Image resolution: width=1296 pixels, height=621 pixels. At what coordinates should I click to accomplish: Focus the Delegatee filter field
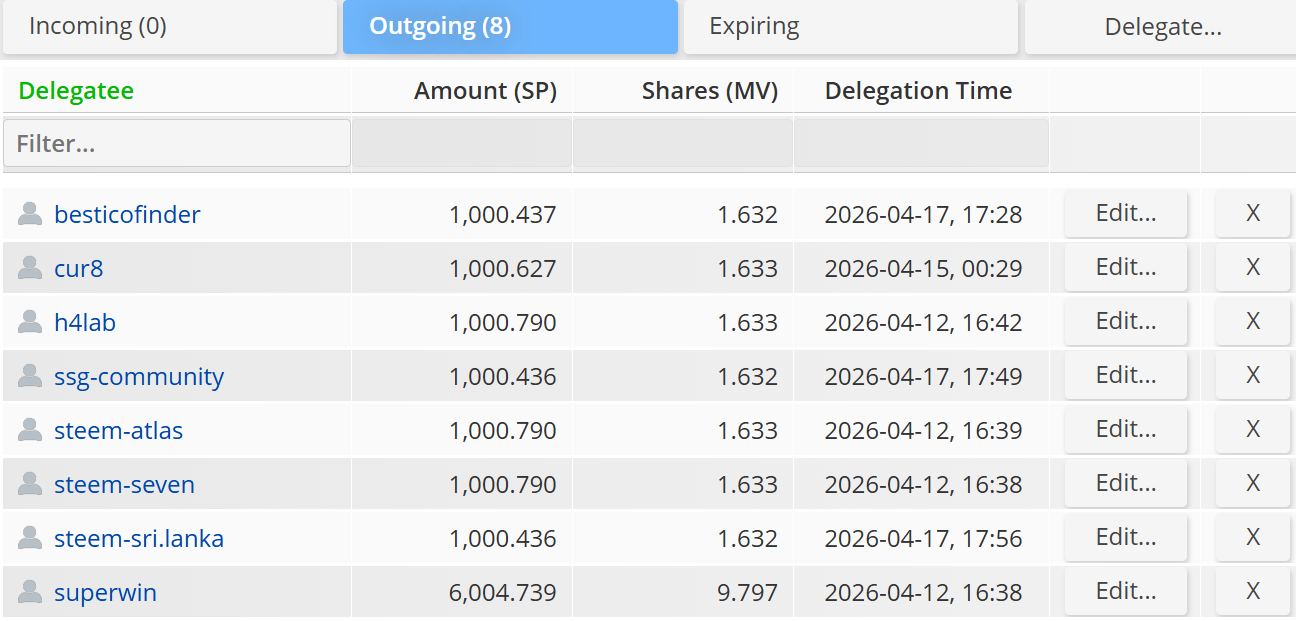pyautogui.click(x=177, y=144)
